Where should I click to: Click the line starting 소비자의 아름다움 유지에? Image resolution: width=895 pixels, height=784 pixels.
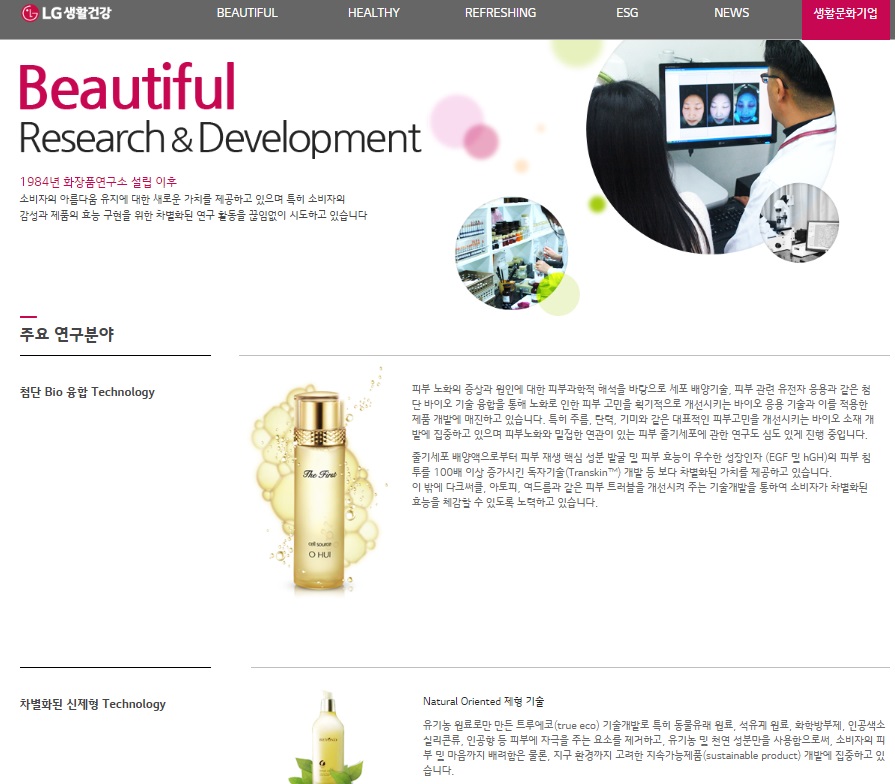click(x=182, y=199)
